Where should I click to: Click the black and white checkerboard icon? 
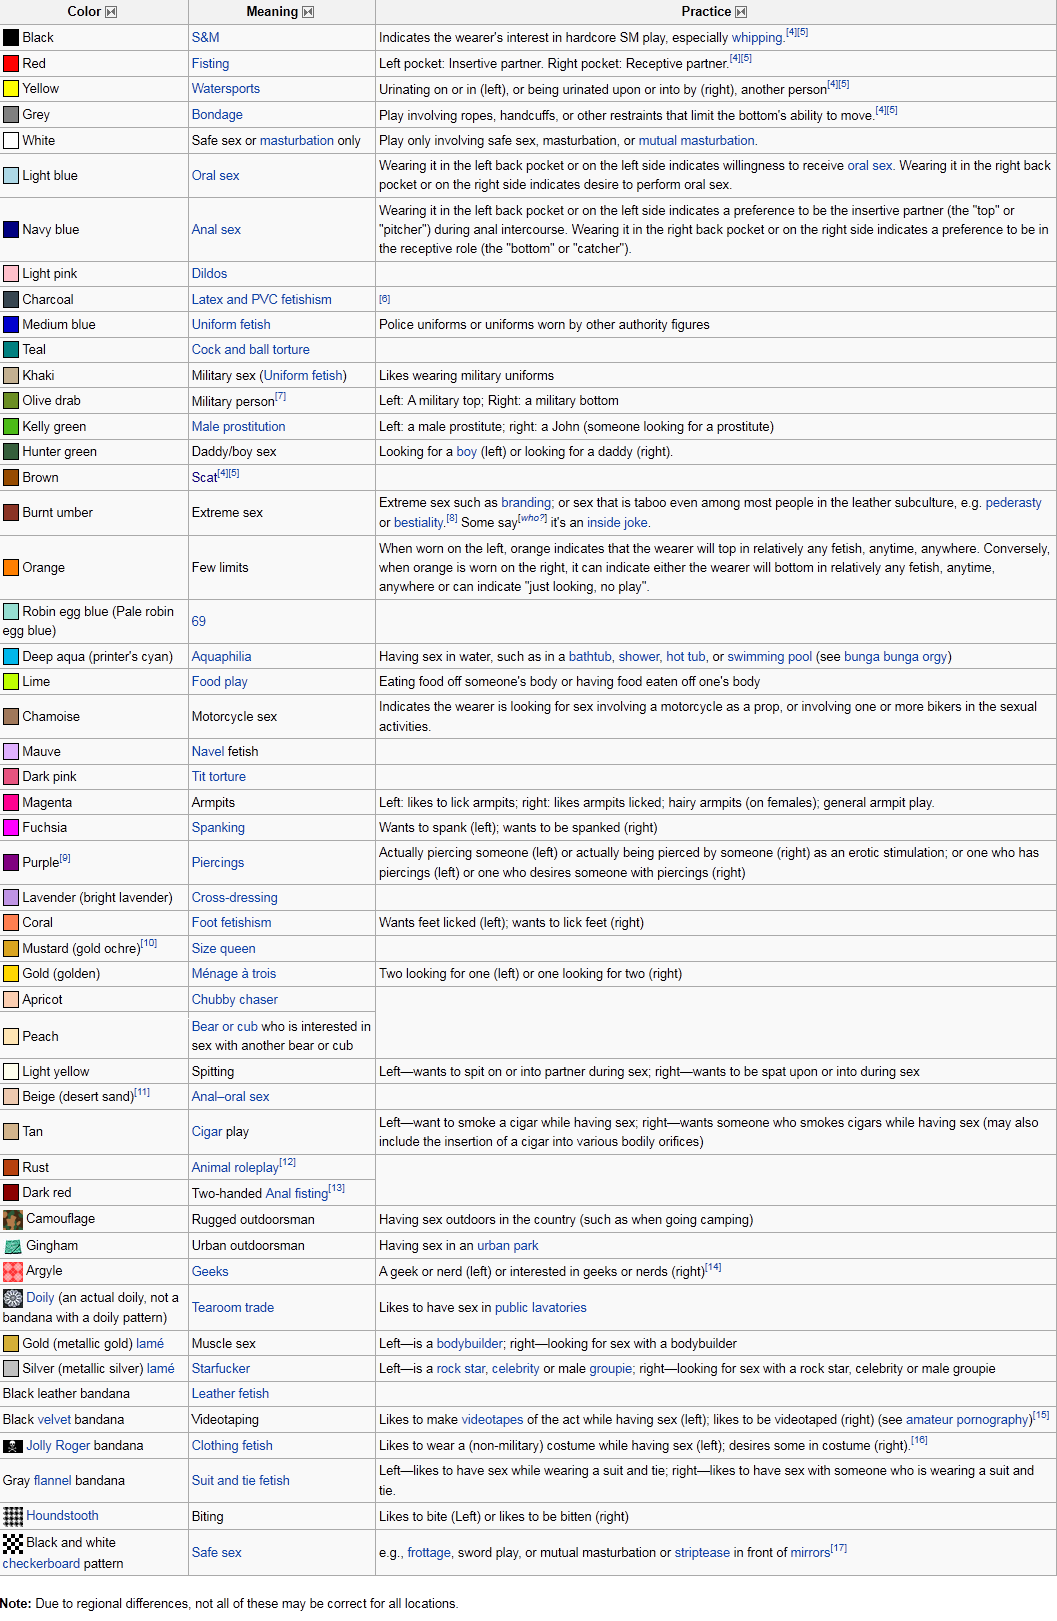click(12, 1543)
